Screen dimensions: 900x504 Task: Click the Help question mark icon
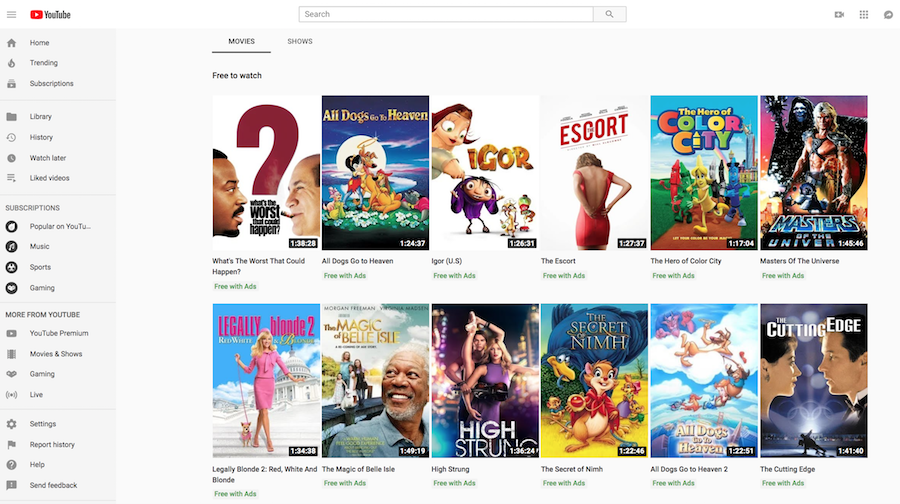(12, 465)
